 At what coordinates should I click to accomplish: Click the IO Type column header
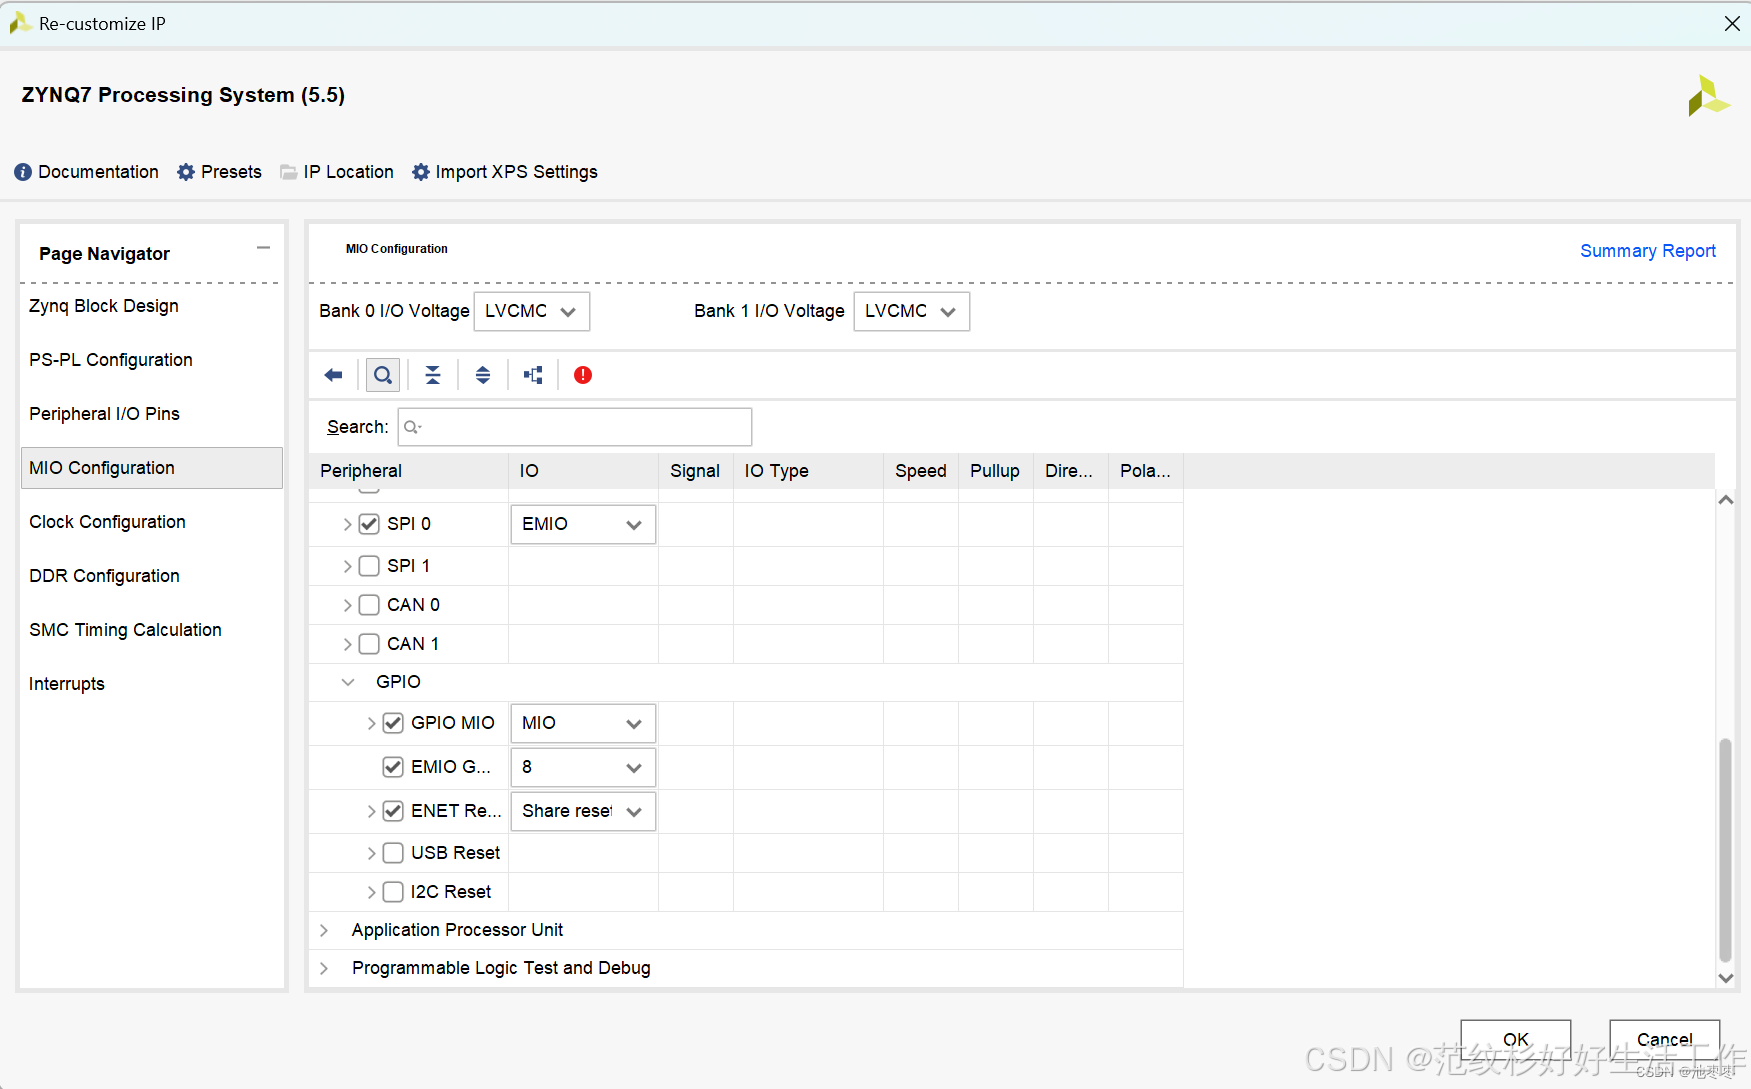click(x=808, y=471)
